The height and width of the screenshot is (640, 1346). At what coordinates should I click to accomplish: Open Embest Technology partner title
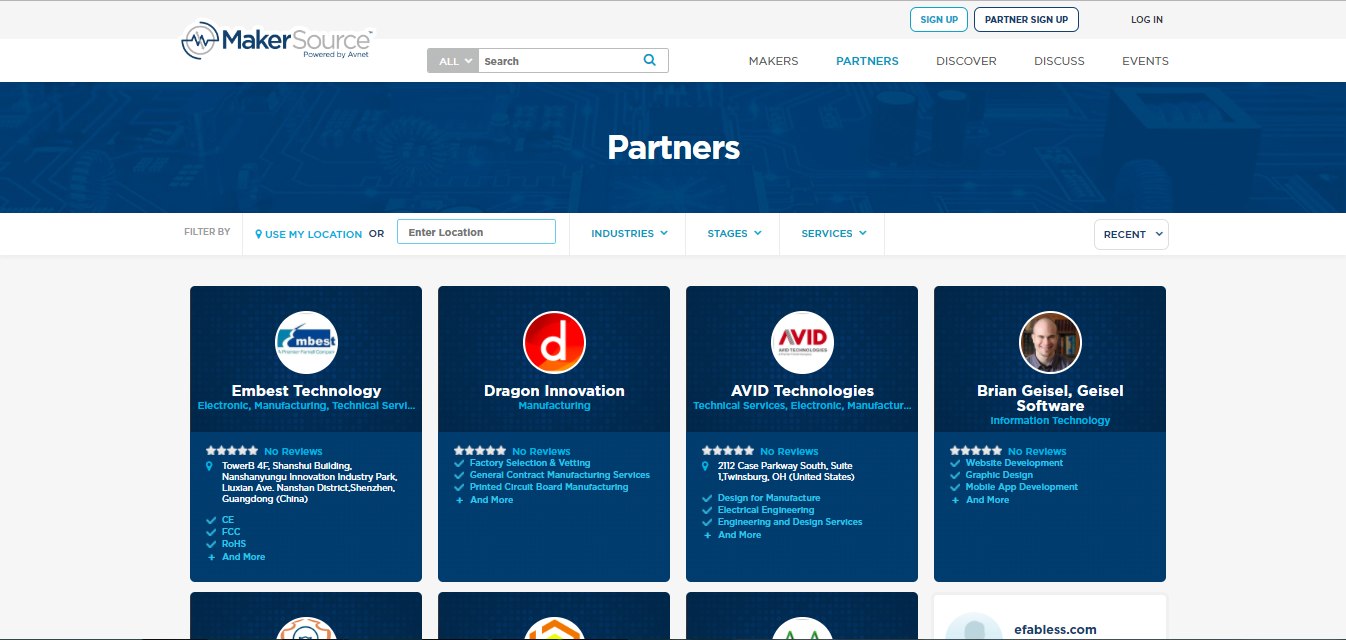[x=306, y=391]
